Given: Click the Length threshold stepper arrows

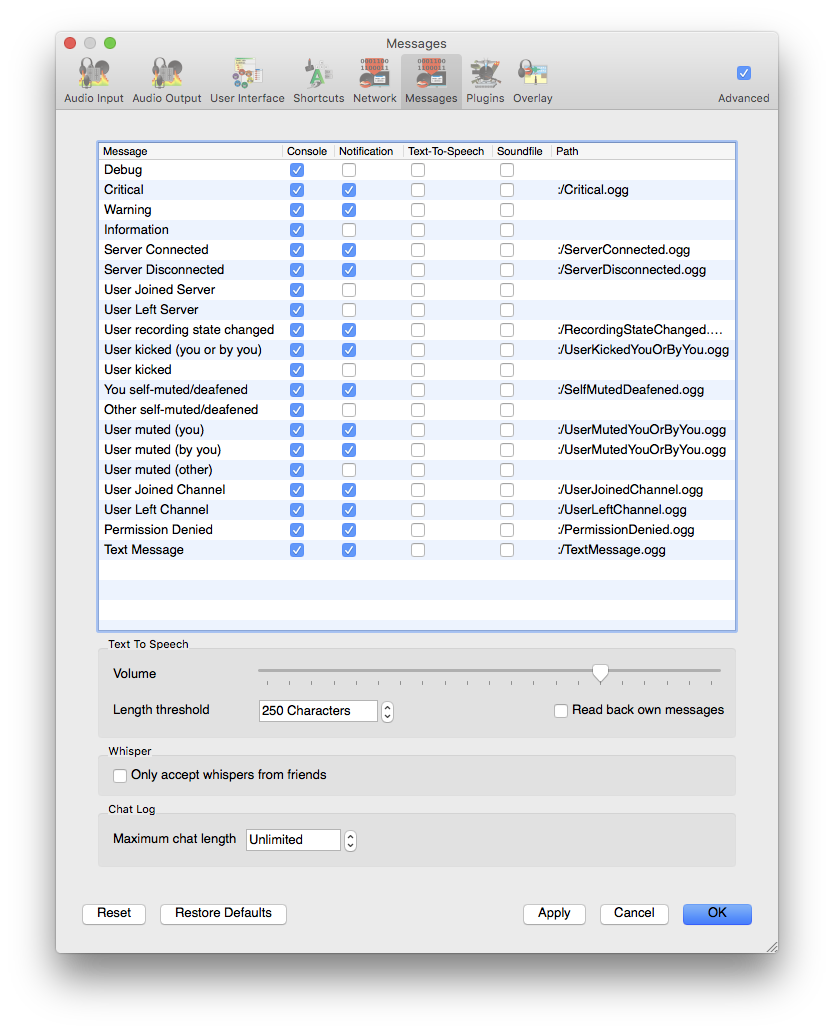Looking at the screenshot, I should pyautogui.click(x=387, y=711).
